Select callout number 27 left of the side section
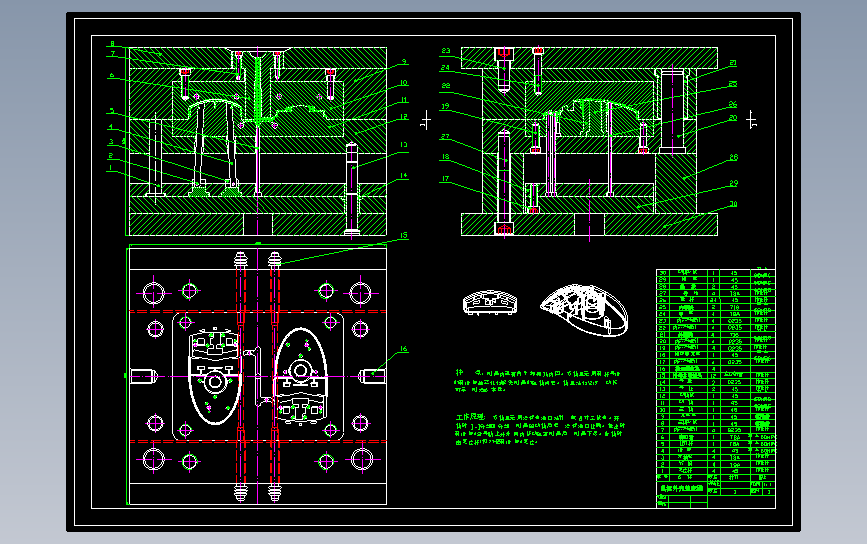Viewport: 867px width, 544px height. click(x=445, y=137)
